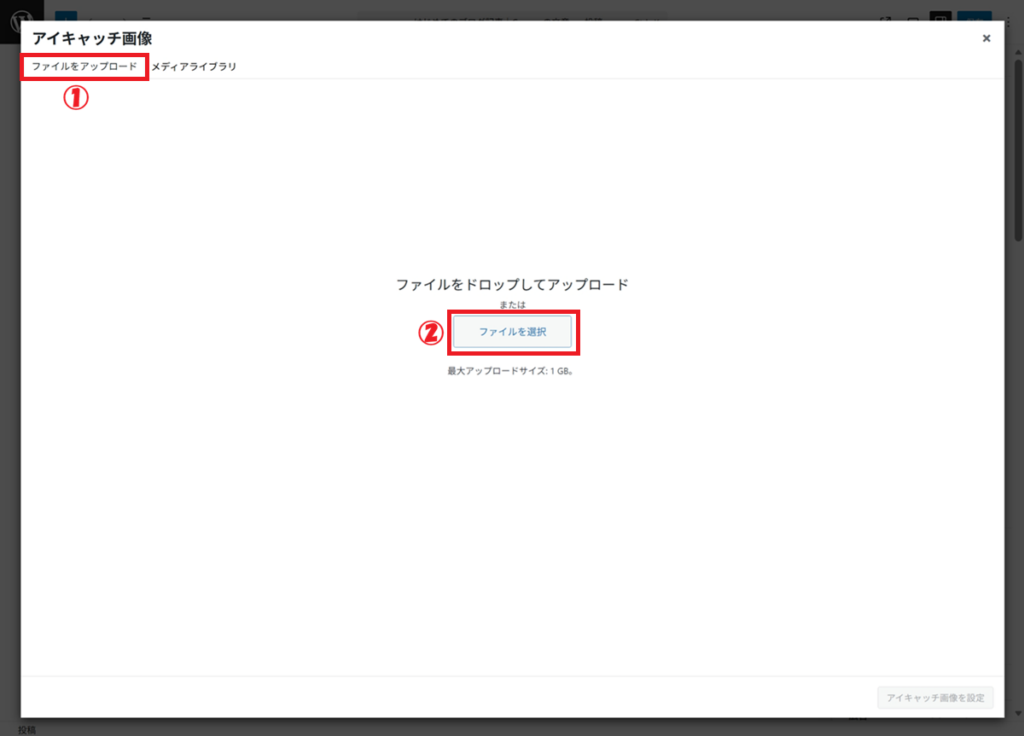Click the document title bar at top center
The image size is (1024, 736).
pyautogui.click(x=510, y=19)
